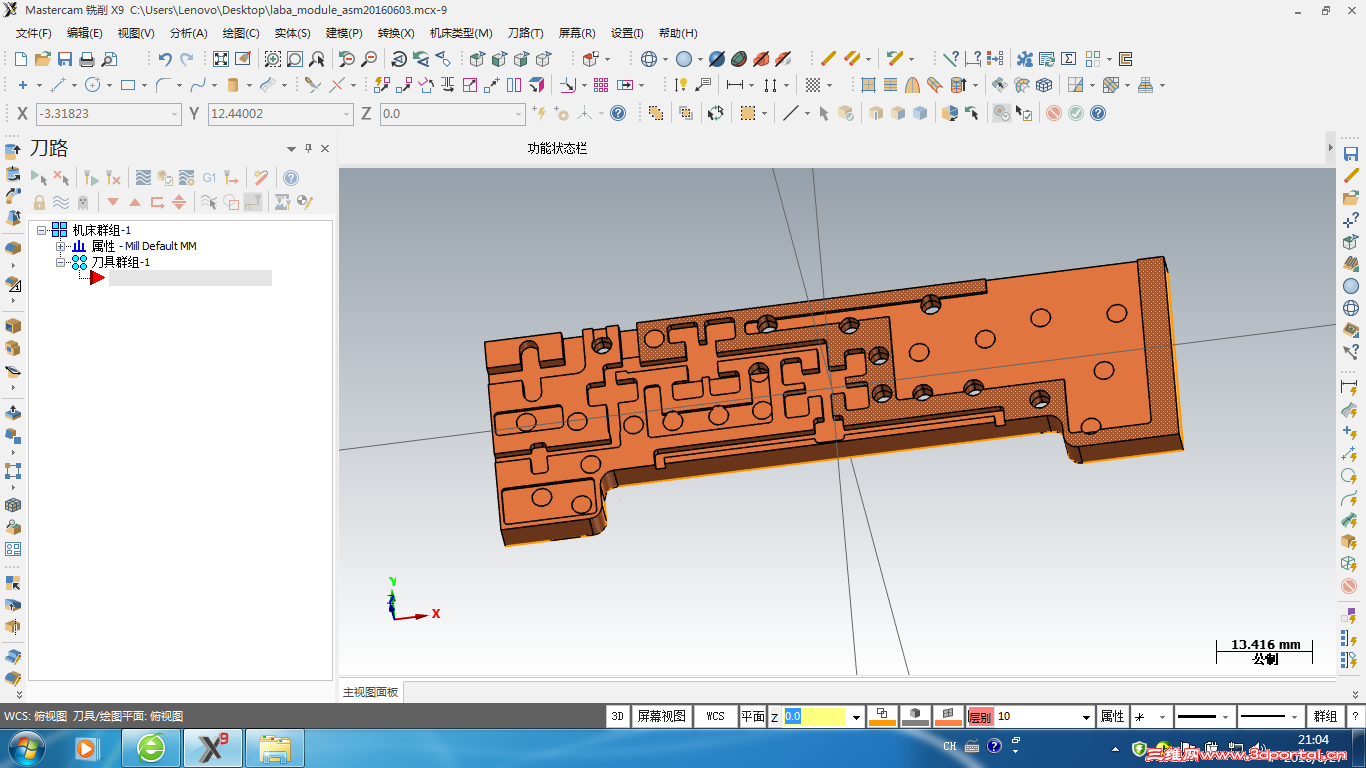Click the 屏幕视图 button
The image size is (1366, 768).
click(x=662, y=716)
